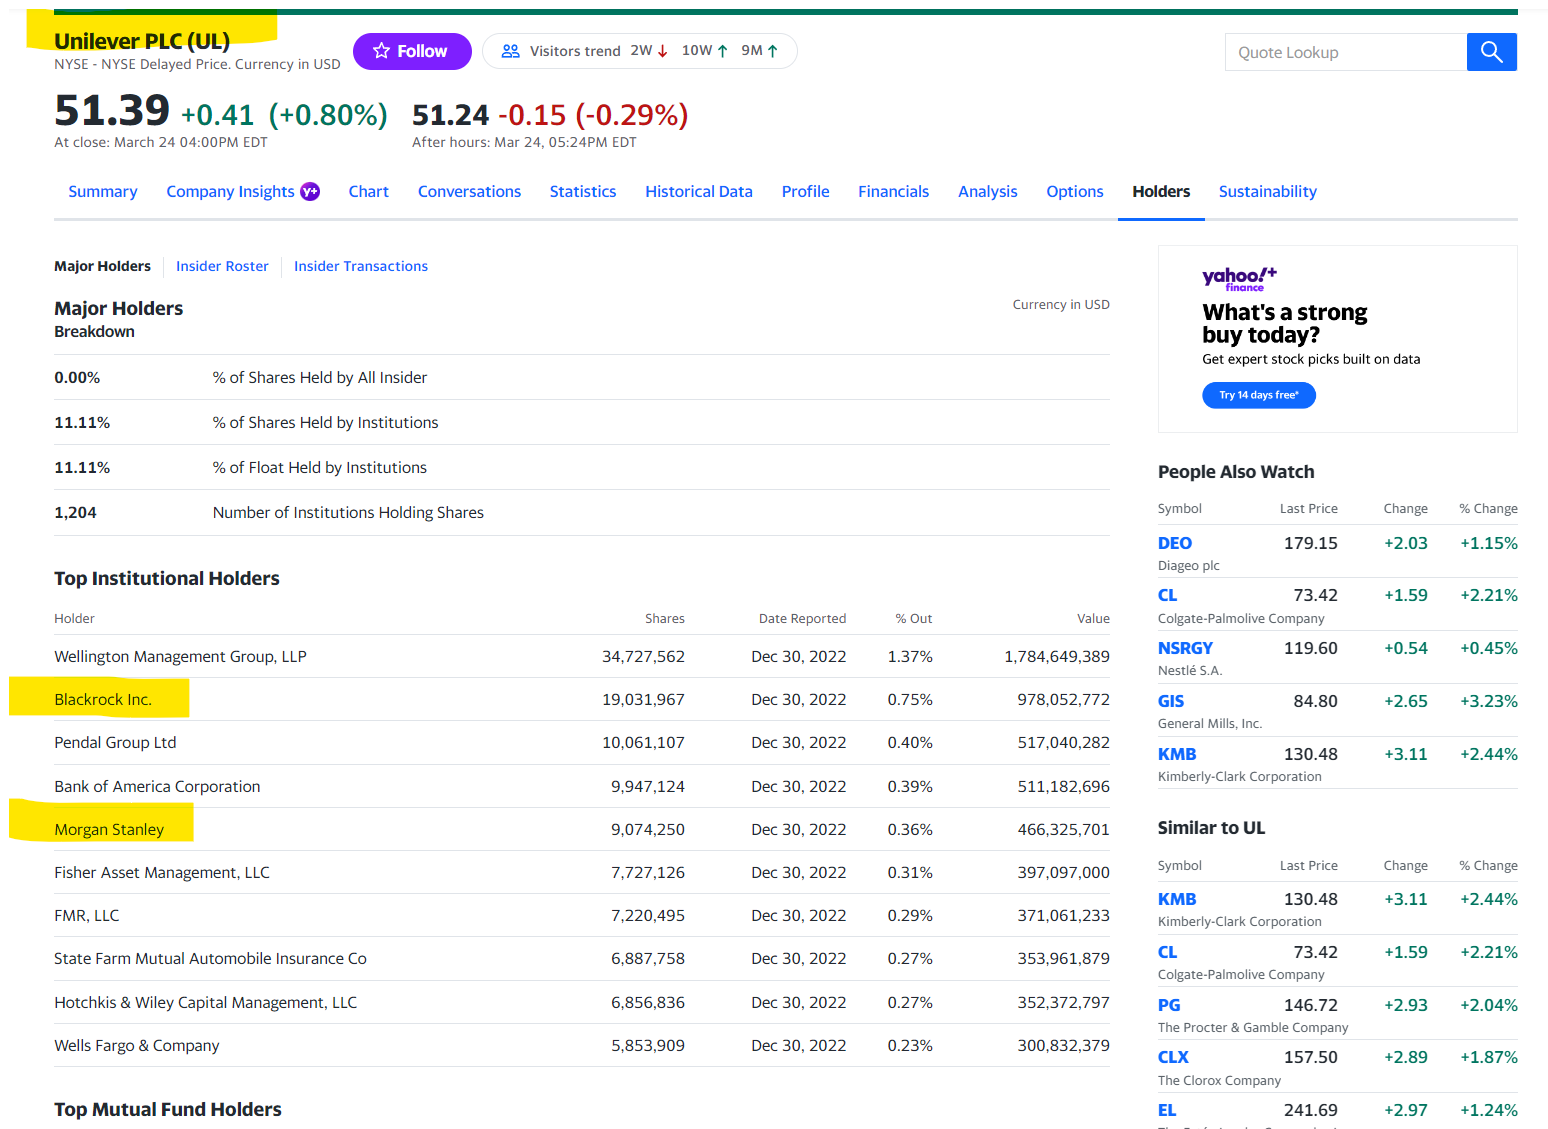Click Wellington Management Group, LLP holder
The width and height of the screenshot is (1548, 1129).
(x=180, y=656)
